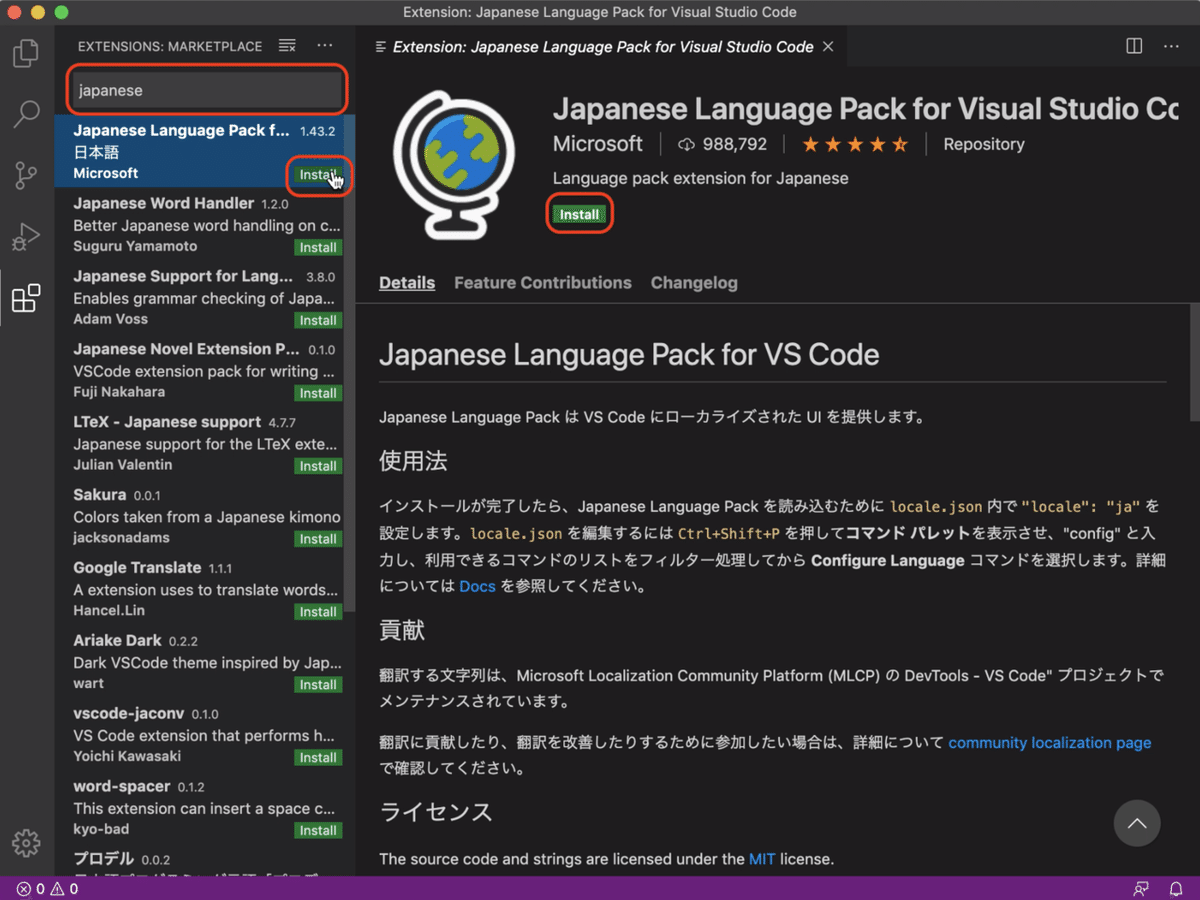The width and height of the screenshot is (1200, 900).
Task: Click the japanese extensions search field
Action: 207,90
